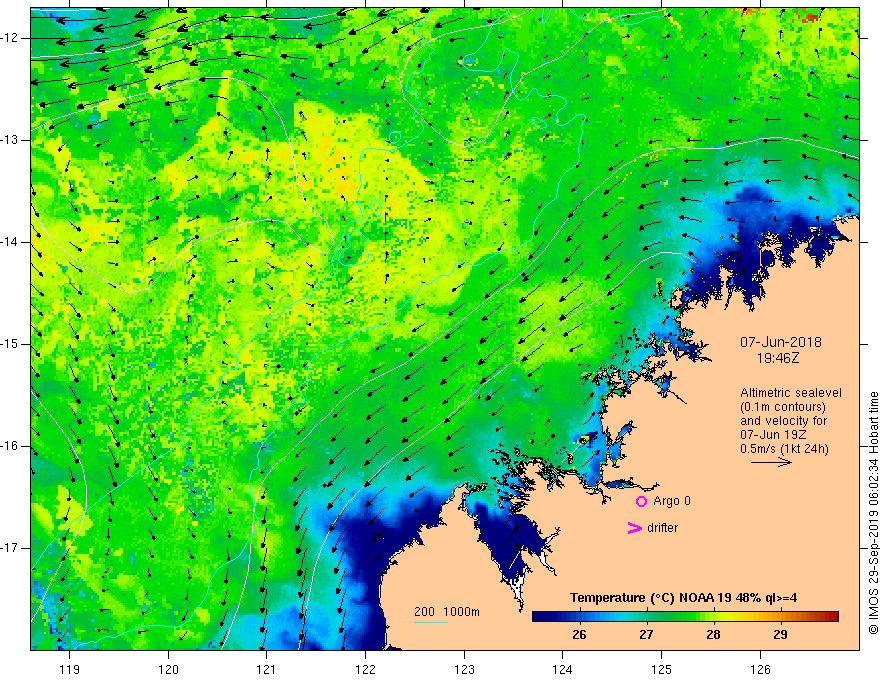This screenshot has width=880, height=680.
Task: Click longitude label 122 on bottom axis
Action: [x=365, y=669]
